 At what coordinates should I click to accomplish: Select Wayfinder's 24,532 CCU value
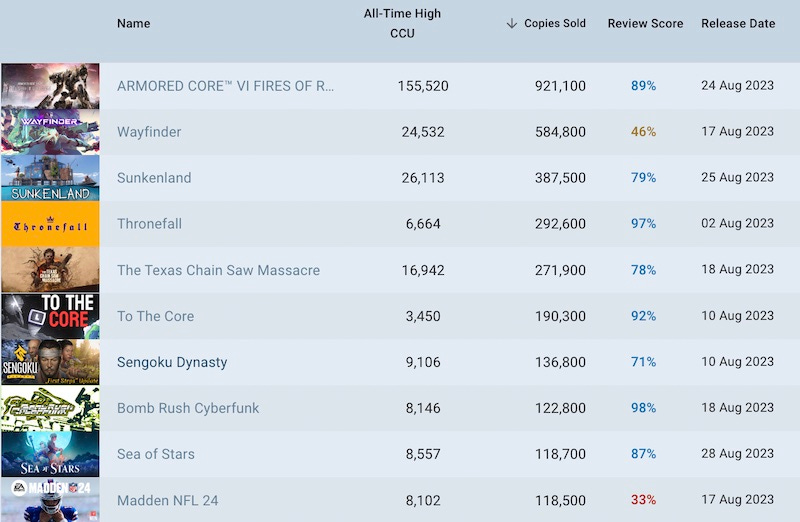tap(423, 132)
